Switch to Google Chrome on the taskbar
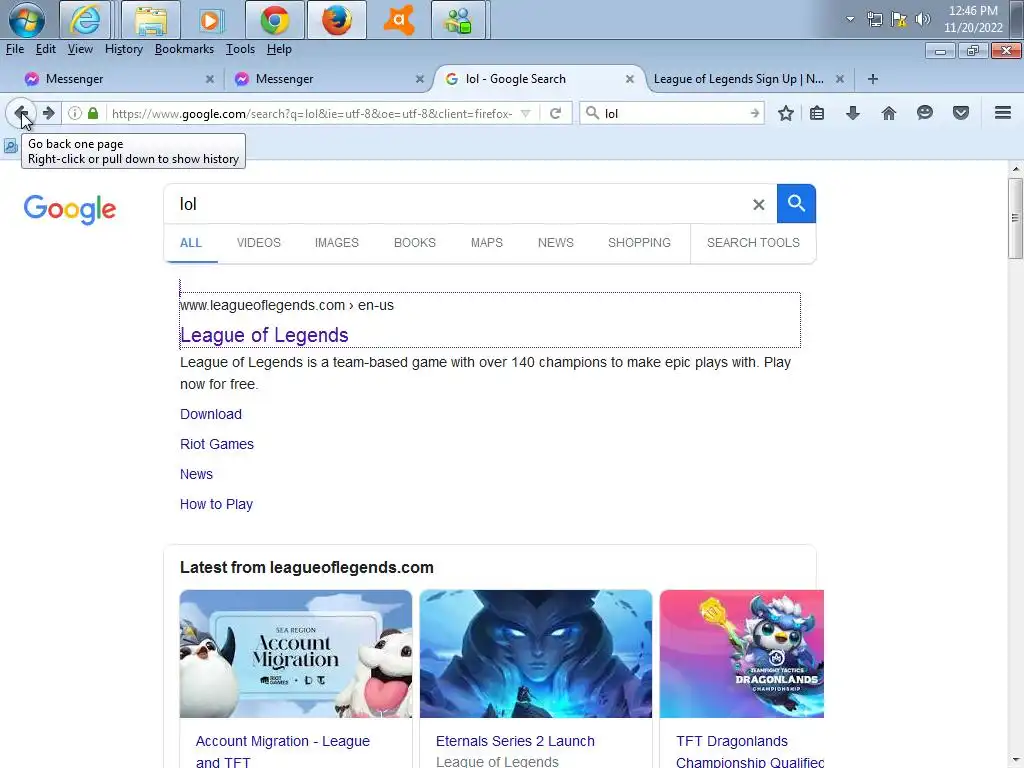Screen dimensions: 1024x768 pos(274,20)
